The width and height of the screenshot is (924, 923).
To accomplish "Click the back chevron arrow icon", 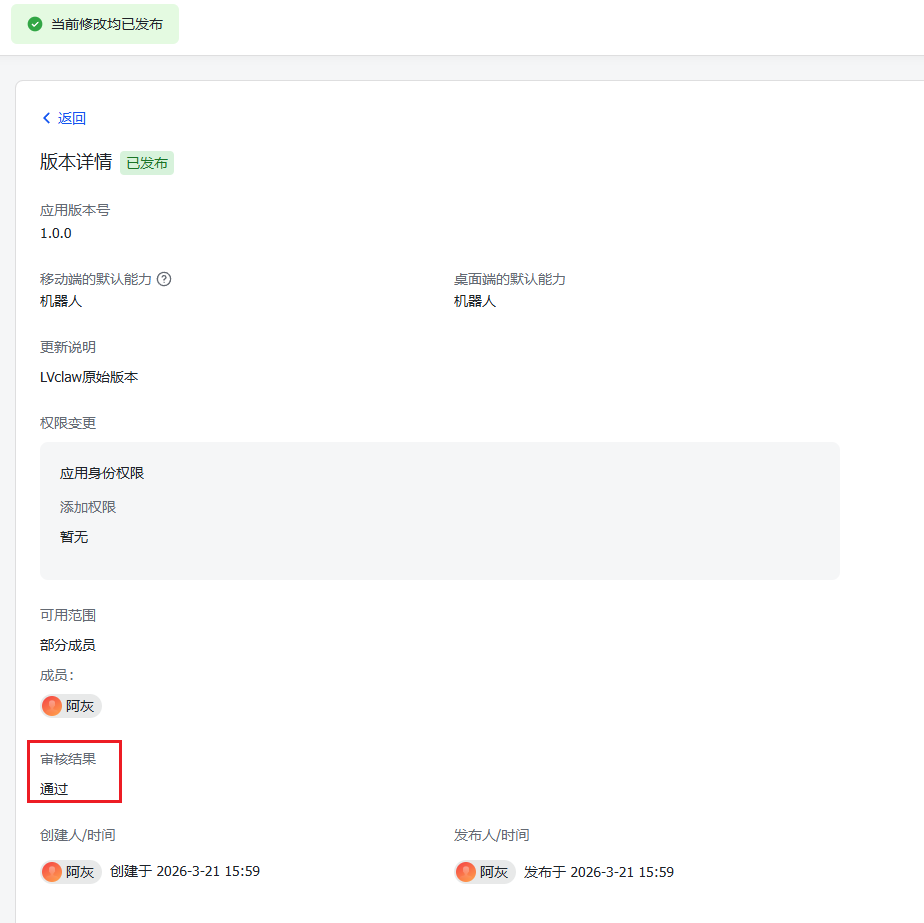I will [x=46, y=118].
